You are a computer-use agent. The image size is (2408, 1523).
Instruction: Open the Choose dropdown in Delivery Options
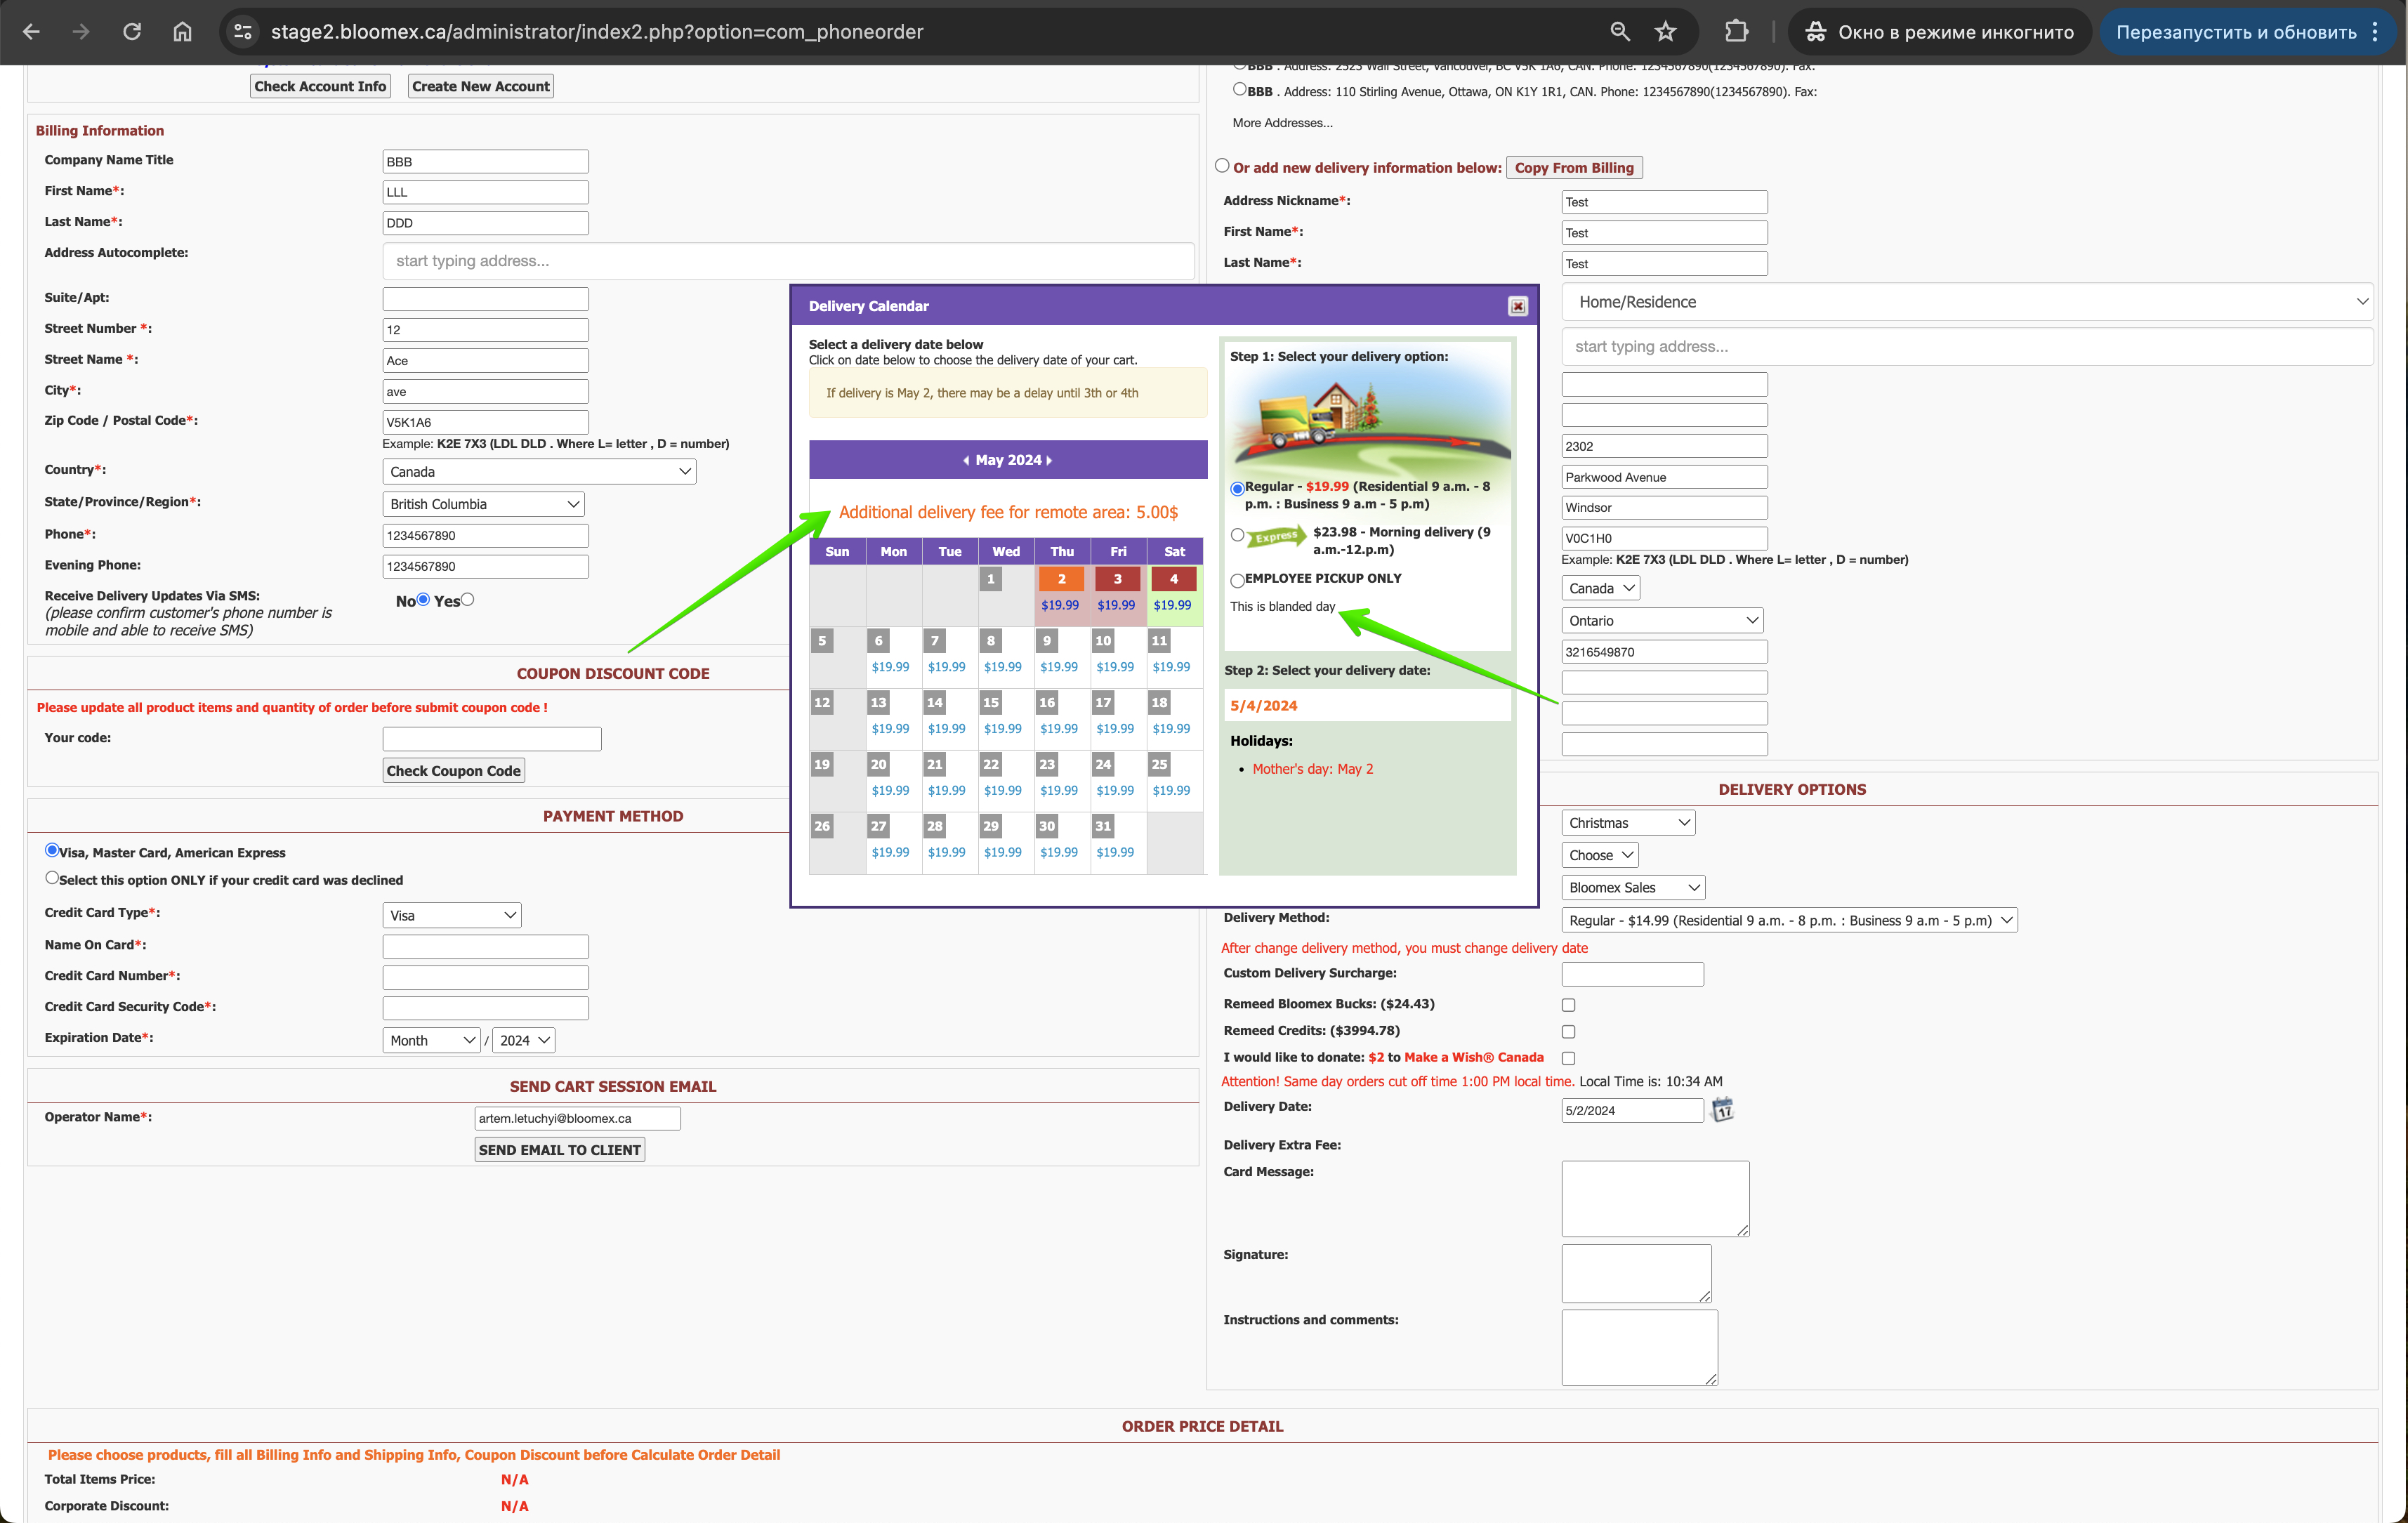(1600, 855)
